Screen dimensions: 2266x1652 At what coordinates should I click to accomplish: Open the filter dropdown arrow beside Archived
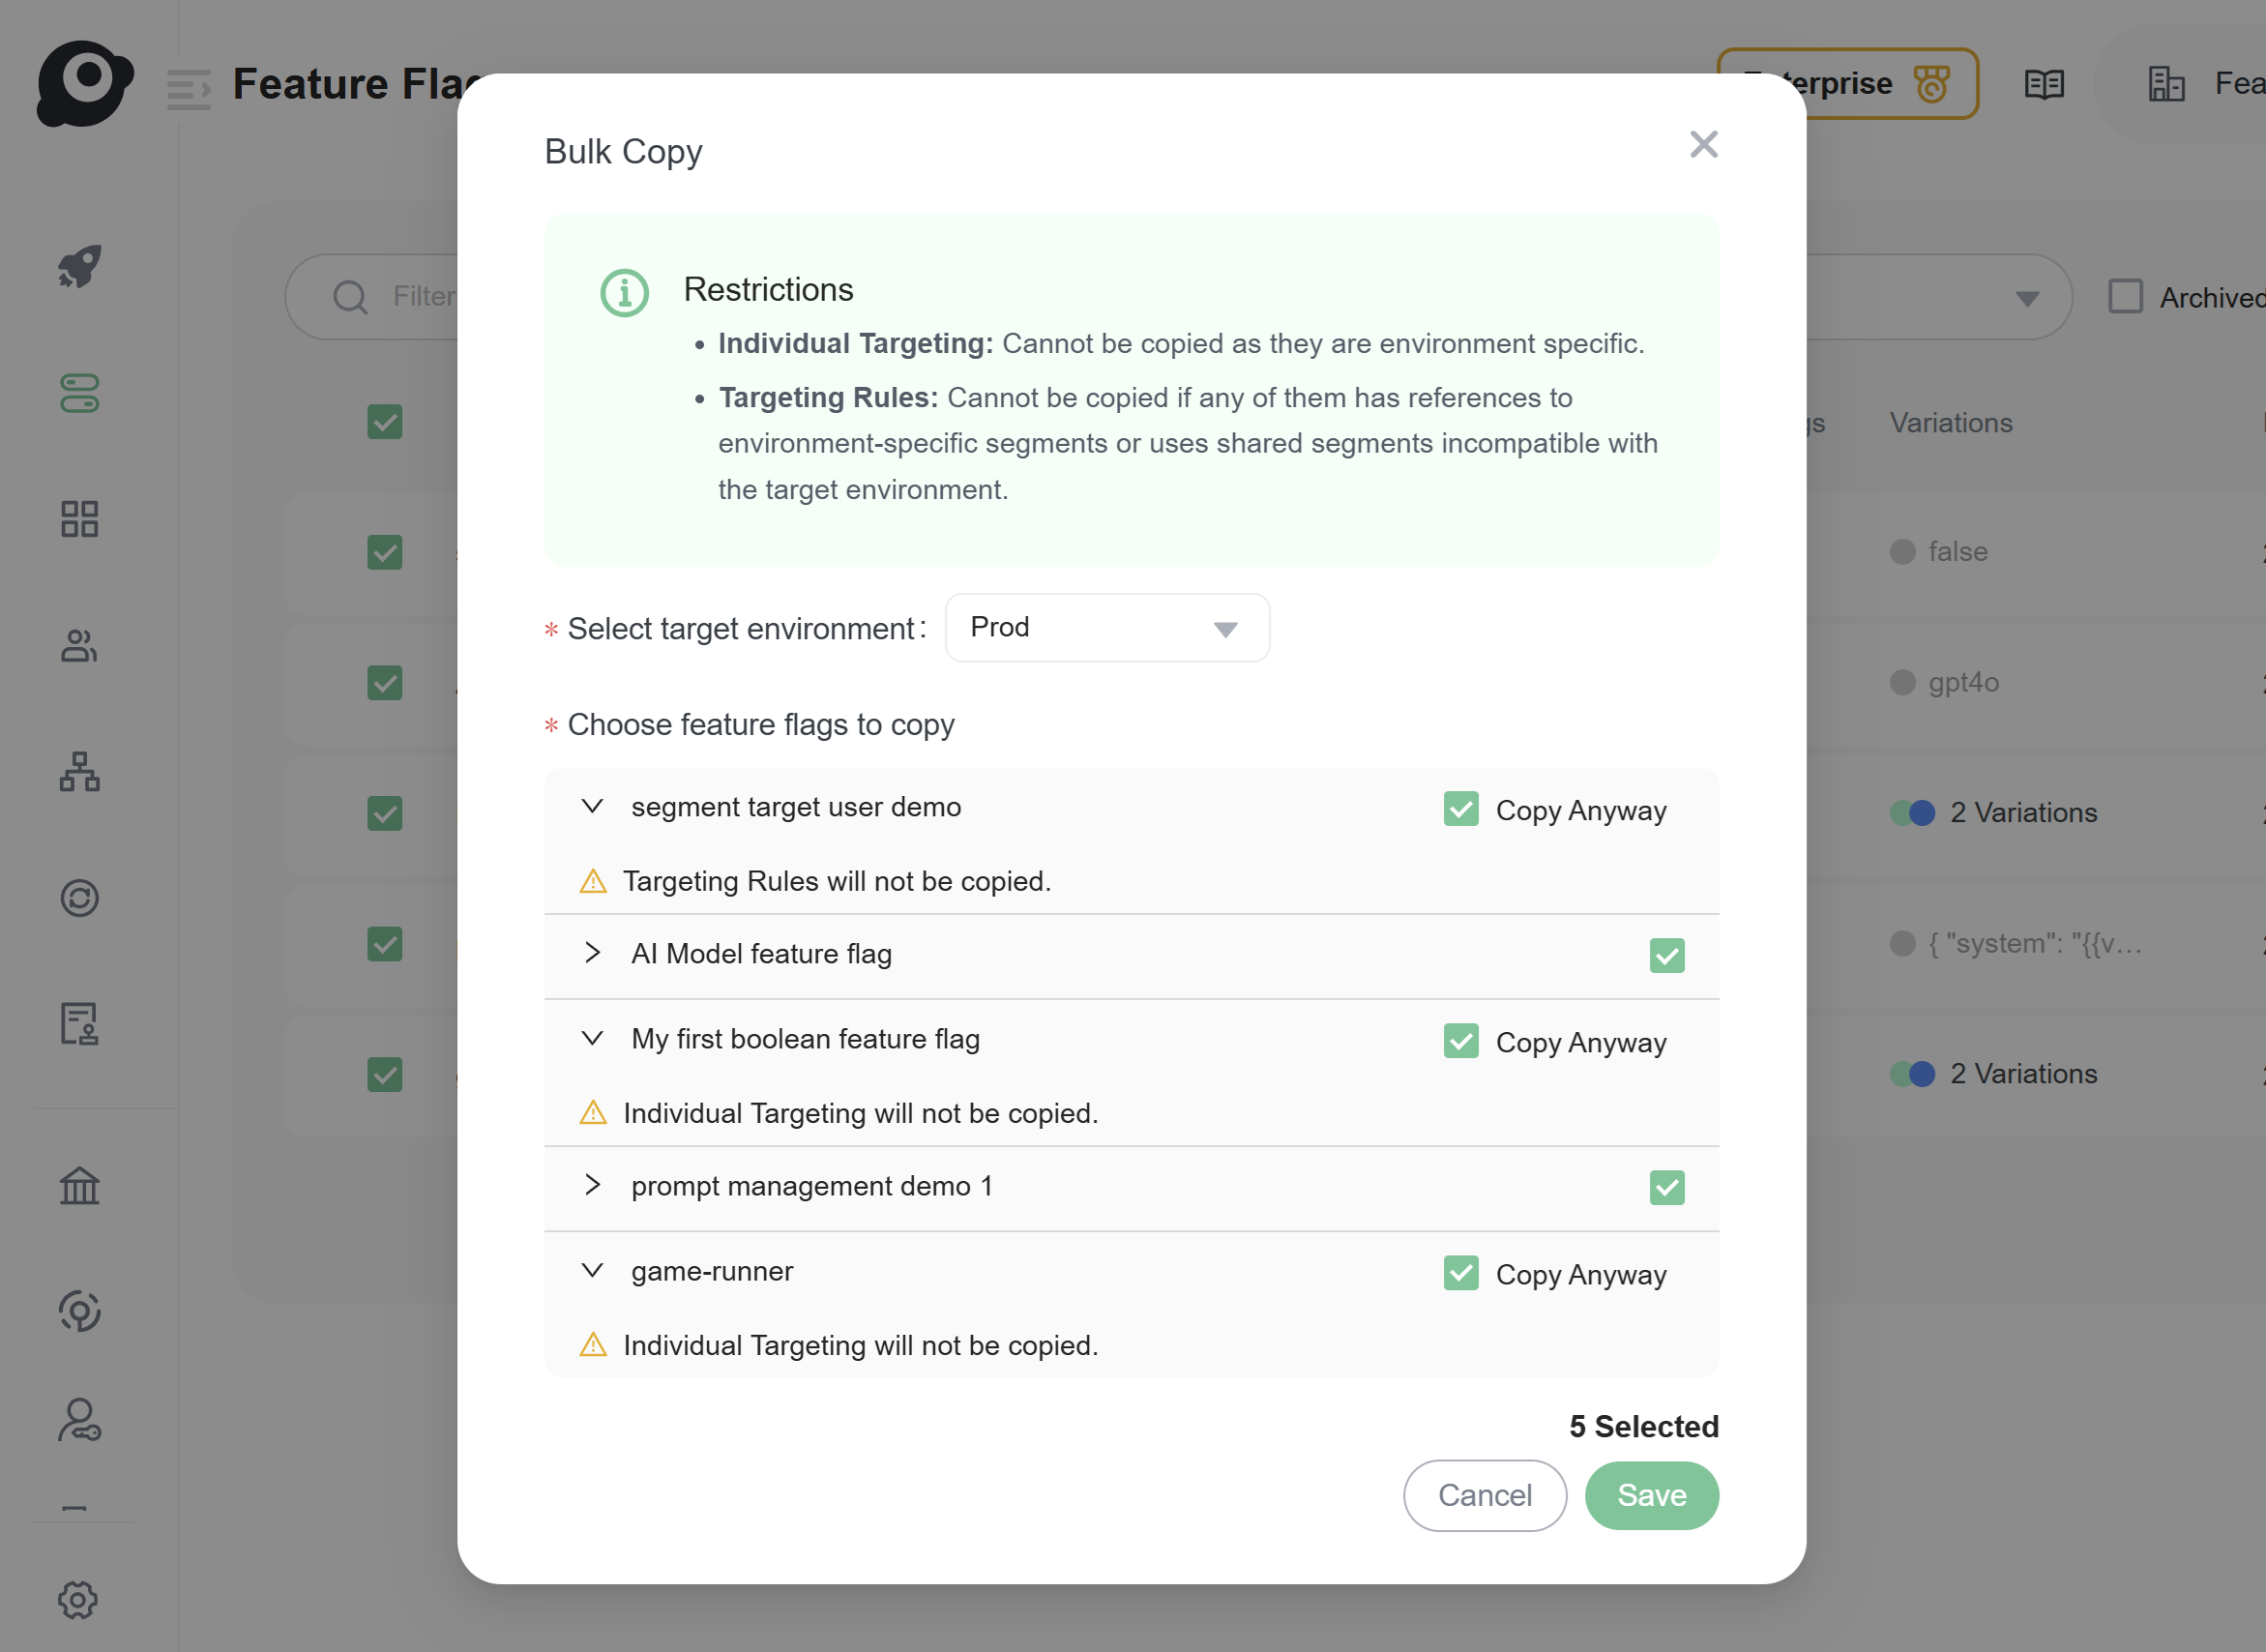[2027, 298]
